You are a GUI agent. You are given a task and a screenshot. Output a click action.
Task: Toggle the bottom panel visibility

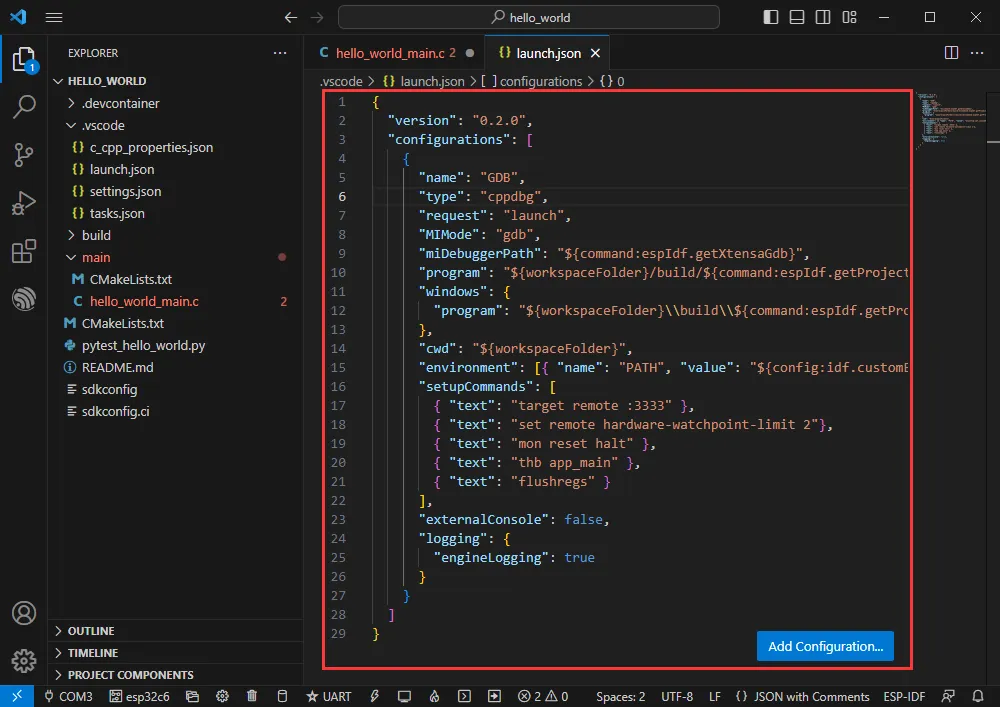[x=796, y=17]
